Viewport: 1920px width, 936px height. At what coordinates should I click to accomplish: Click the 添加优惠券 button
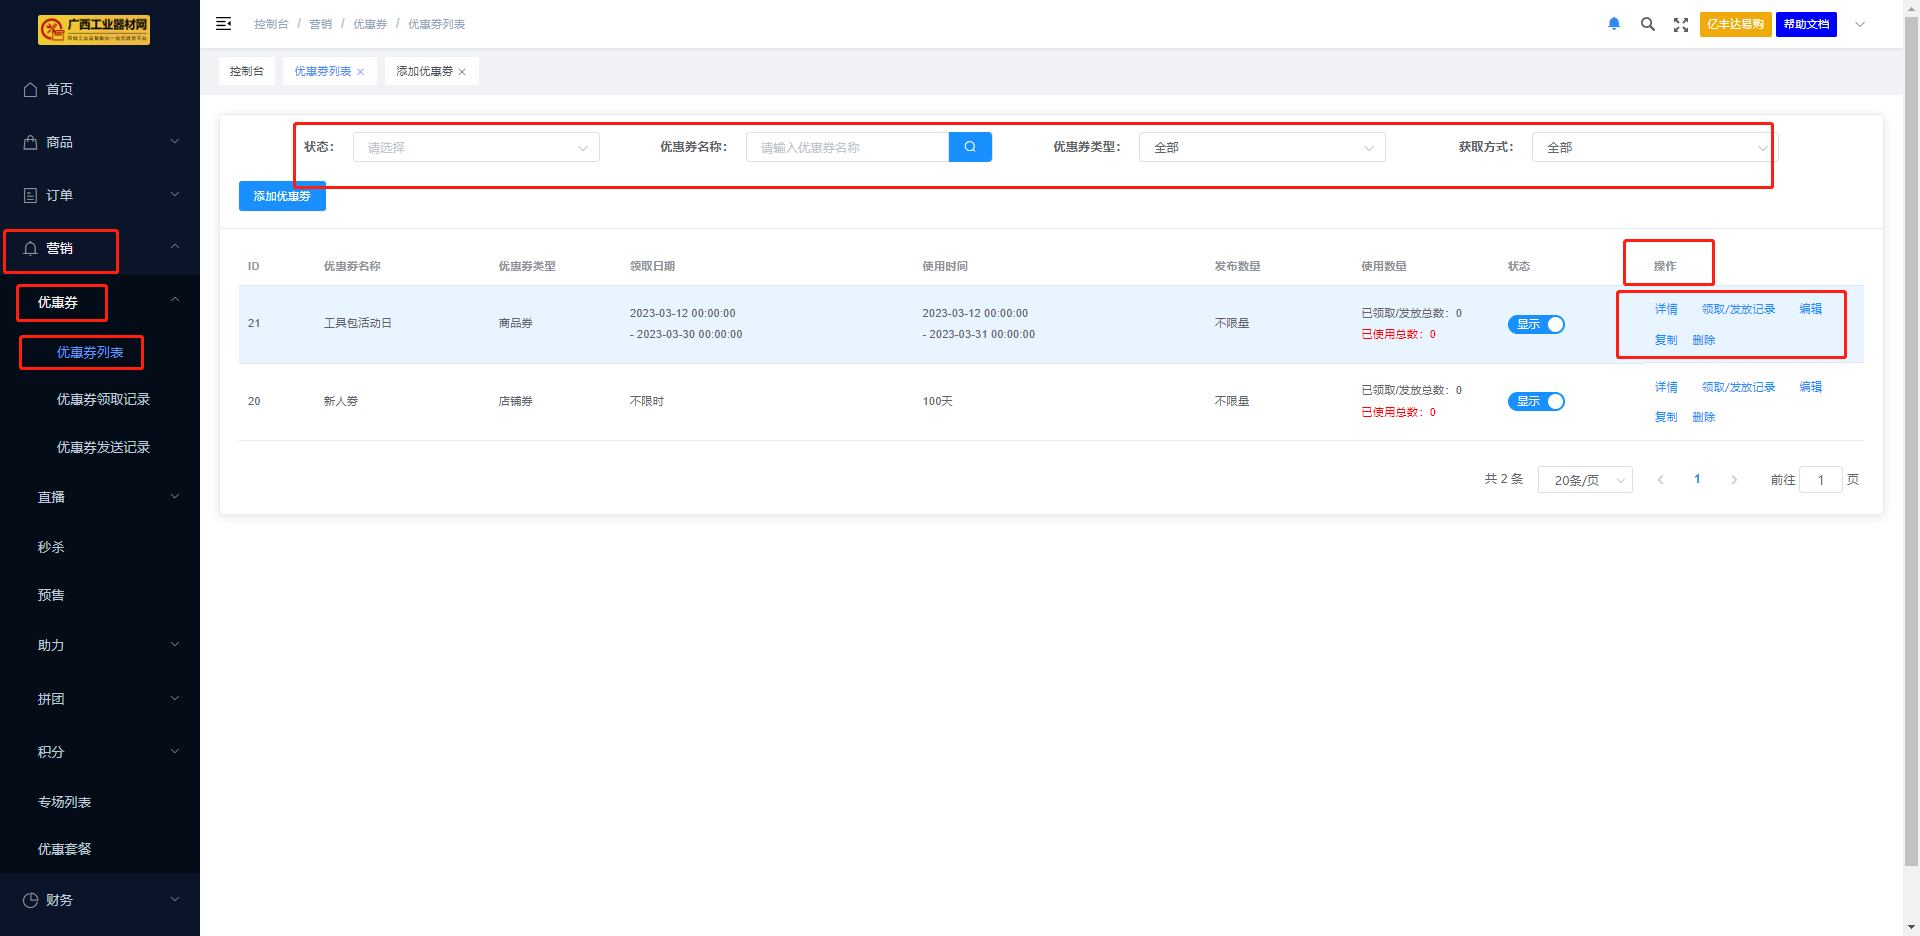tap(282, 197)
